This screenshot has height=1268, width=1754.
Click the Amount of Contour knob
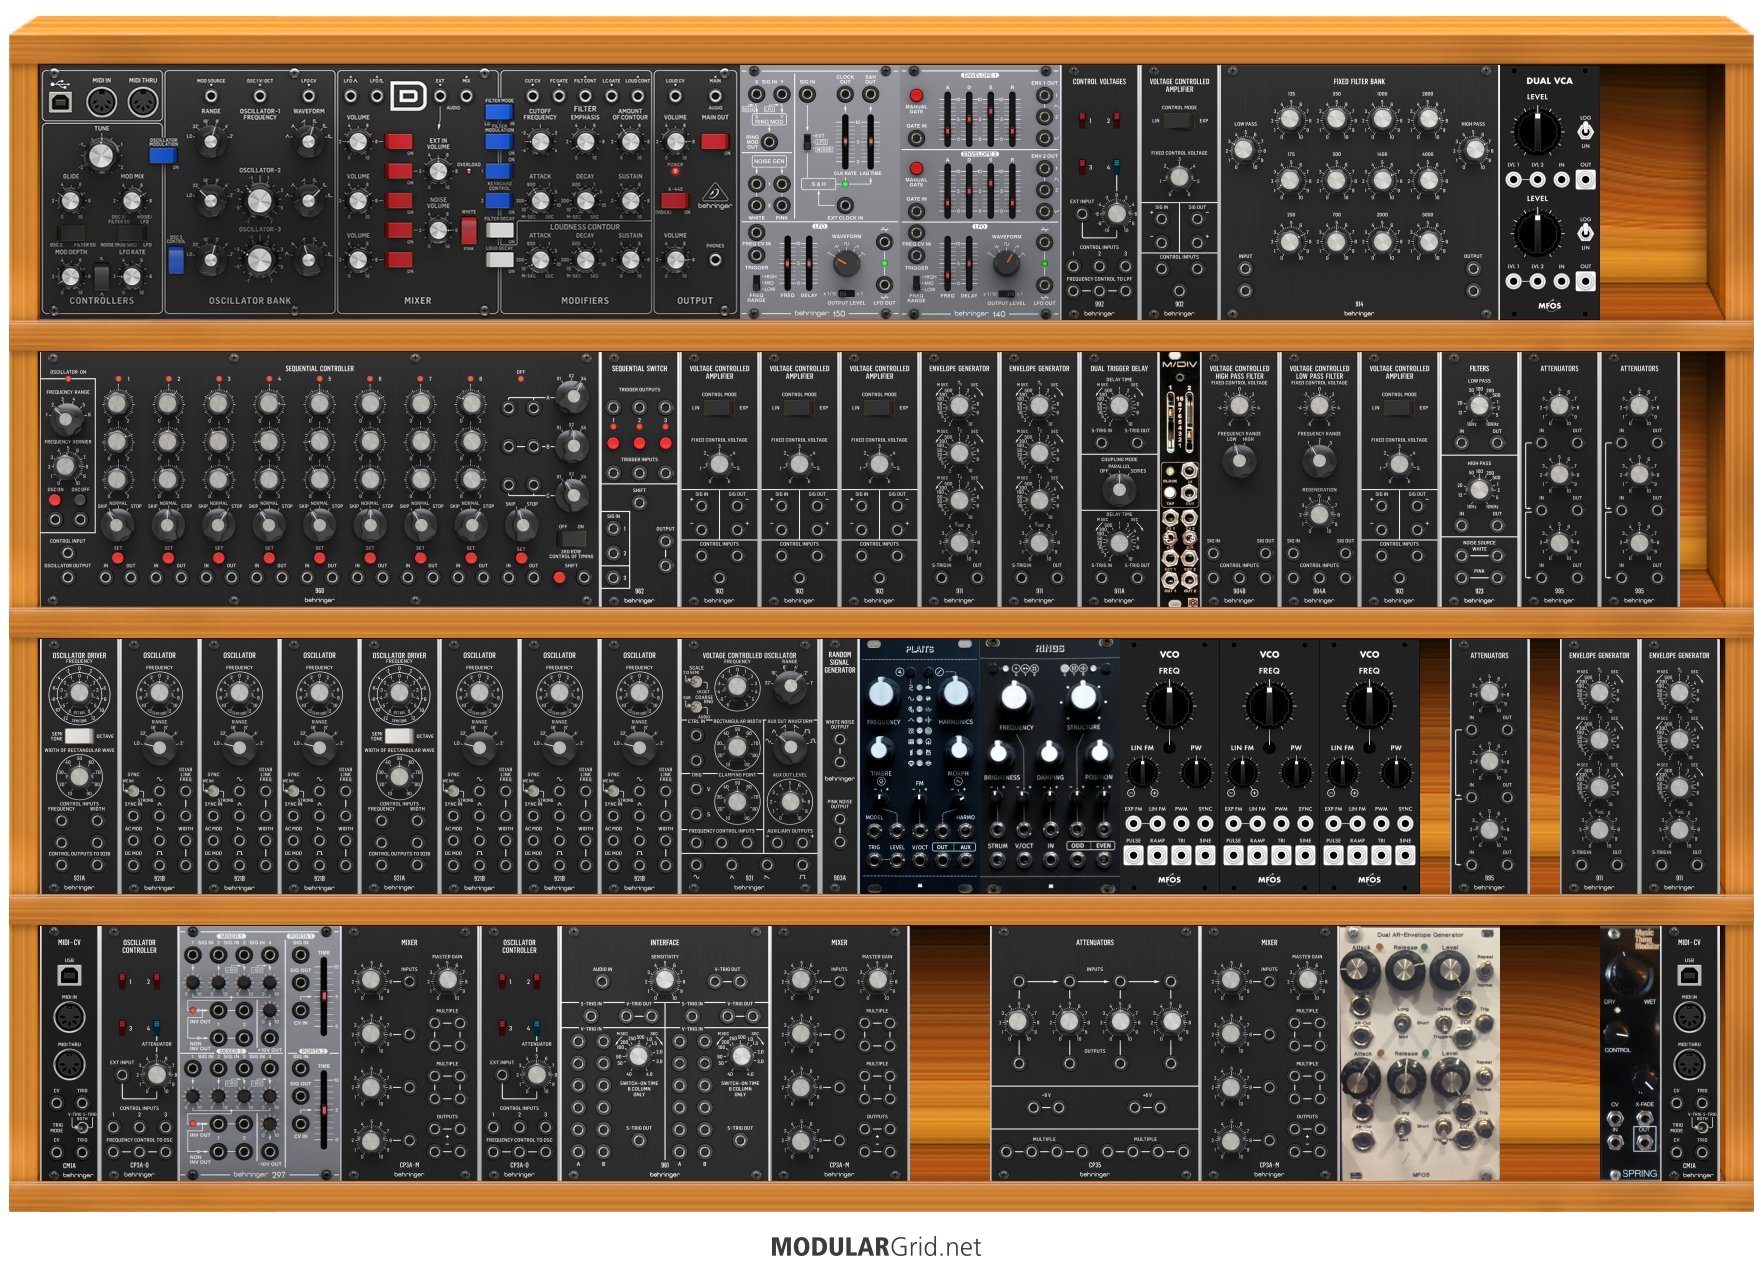point(630,142)
